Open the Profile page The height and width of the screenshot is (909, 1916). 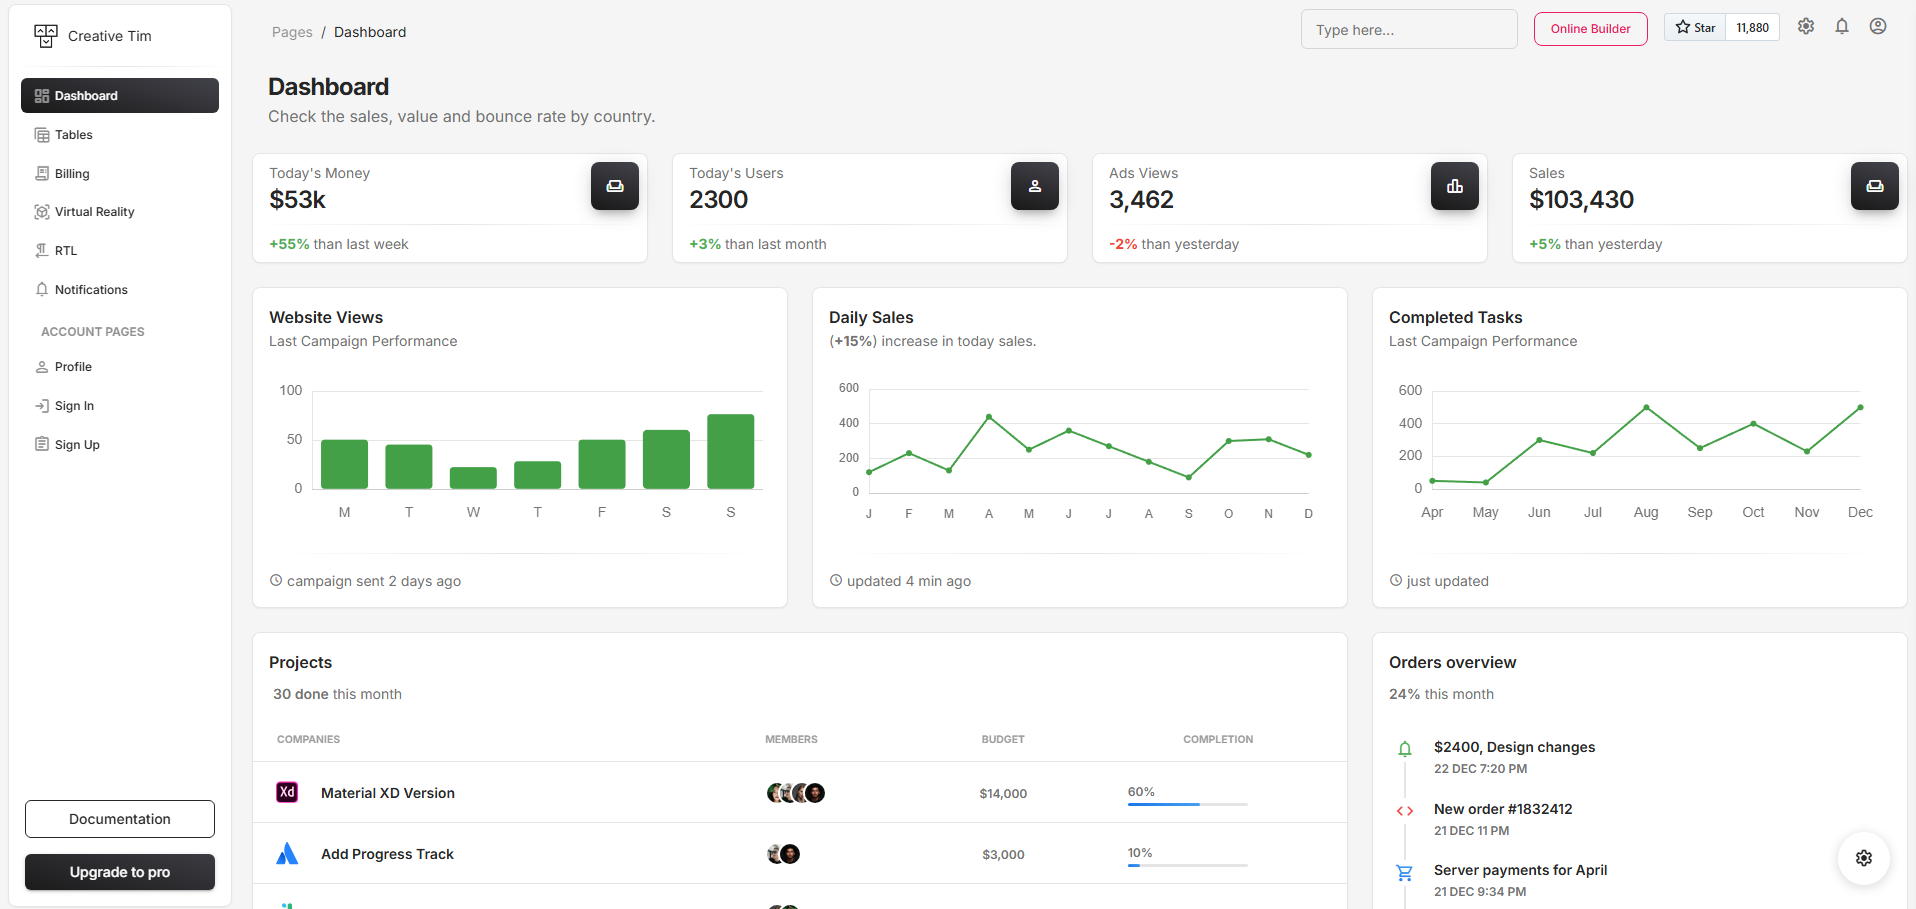point(120,367)
